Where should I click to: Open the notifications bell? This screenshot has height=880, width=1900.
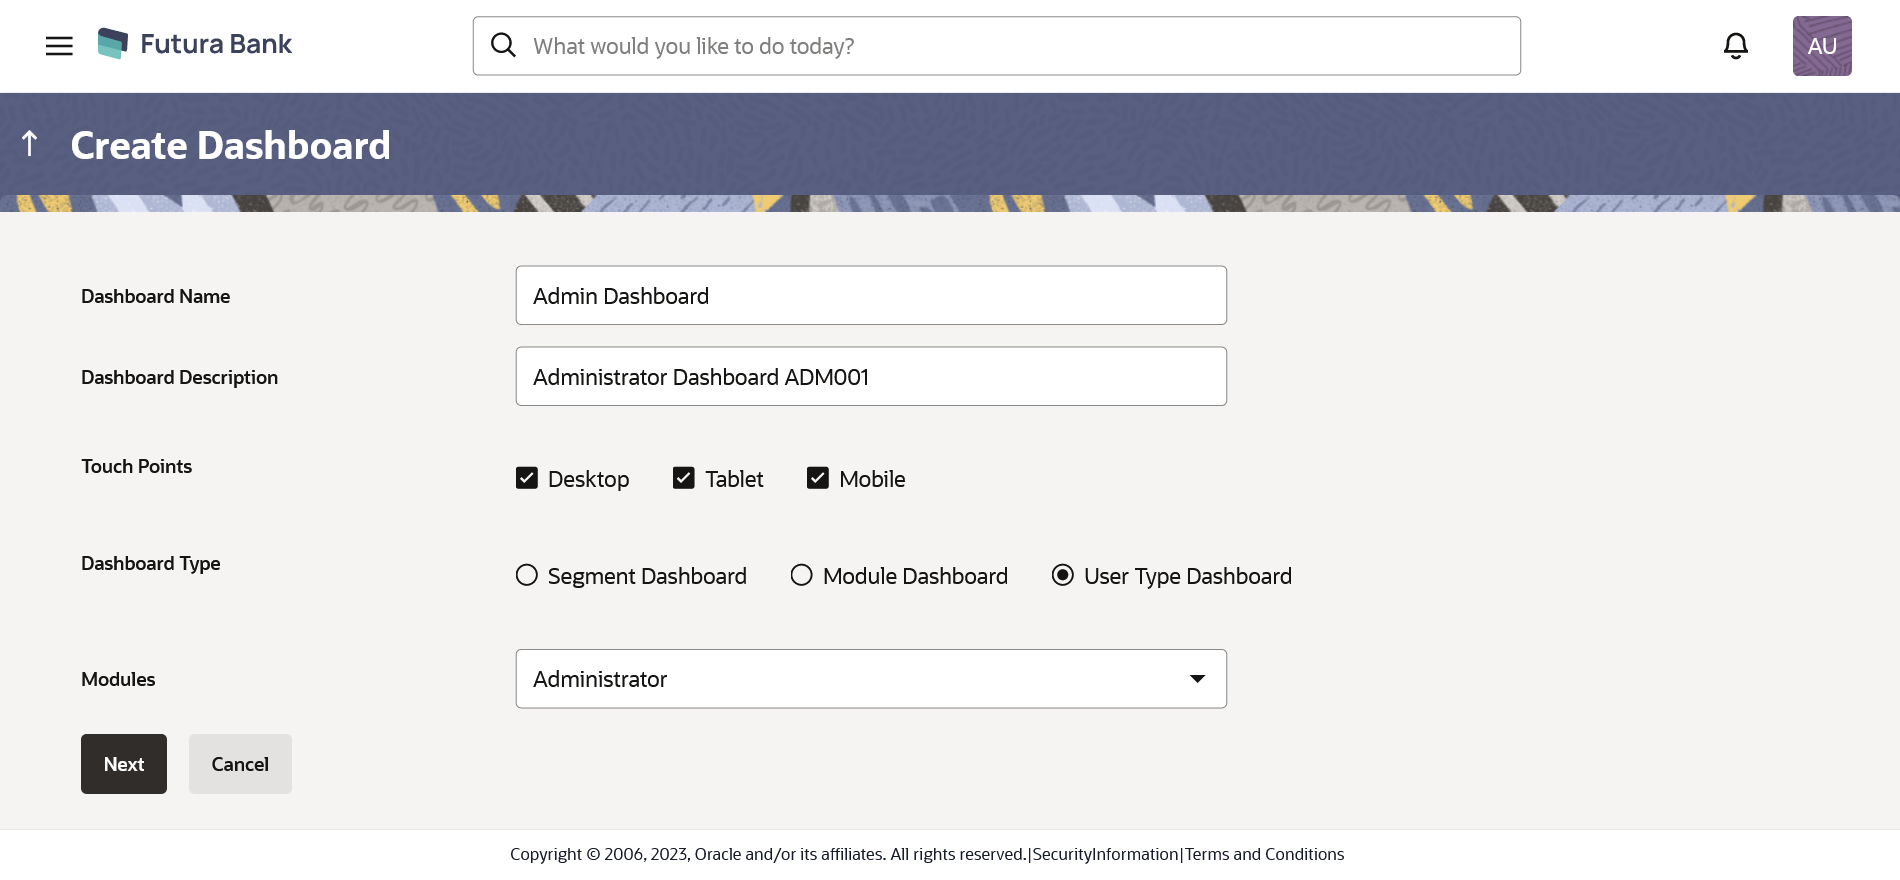pyautogui.click(x=1735, y=46)
